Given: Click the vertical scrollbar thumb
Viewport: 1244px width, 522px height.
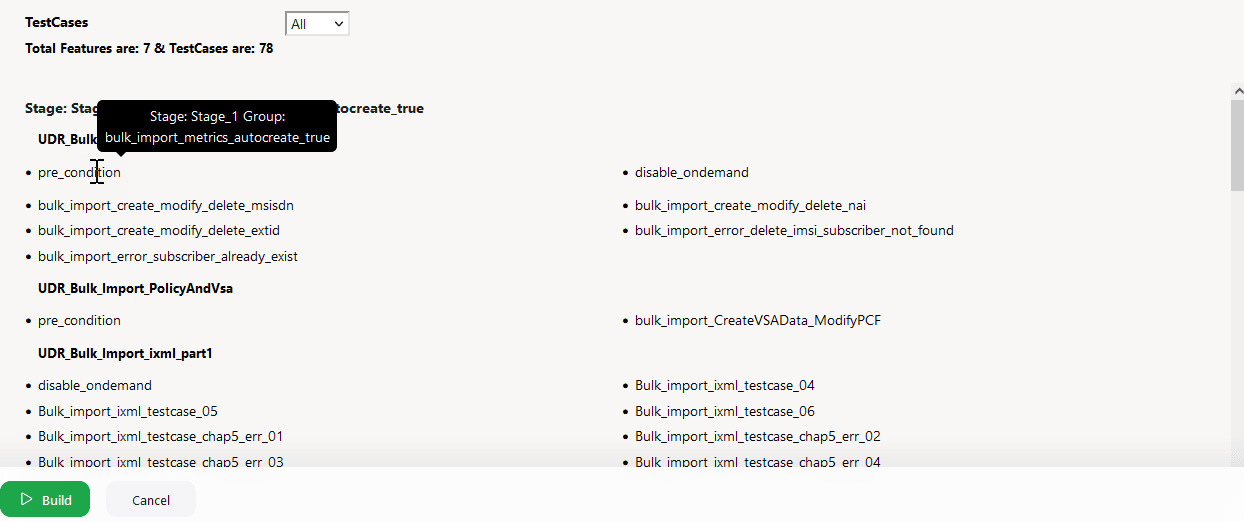Looking at the screenshot, I should pos(1237,145).
